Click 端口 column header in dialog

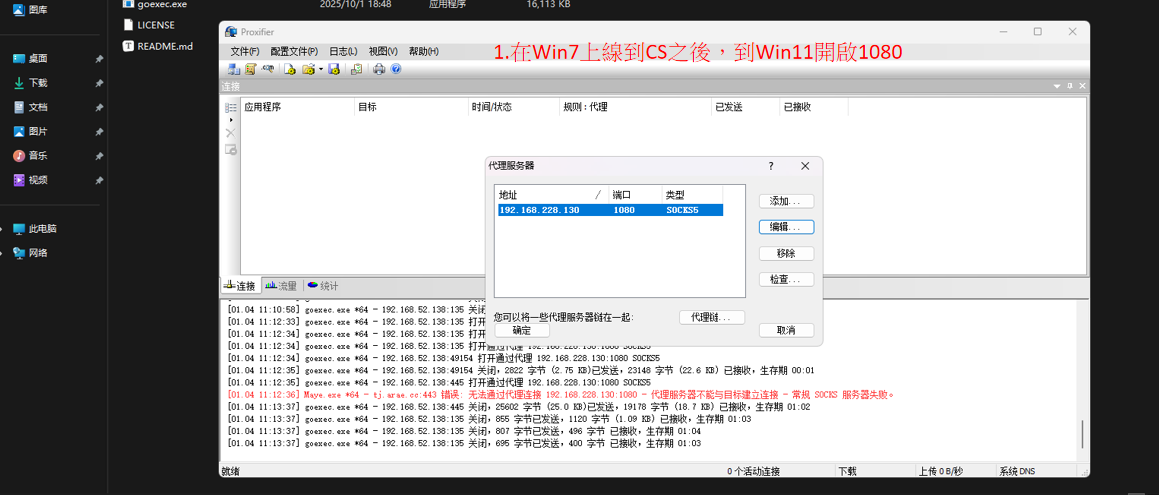635,195
